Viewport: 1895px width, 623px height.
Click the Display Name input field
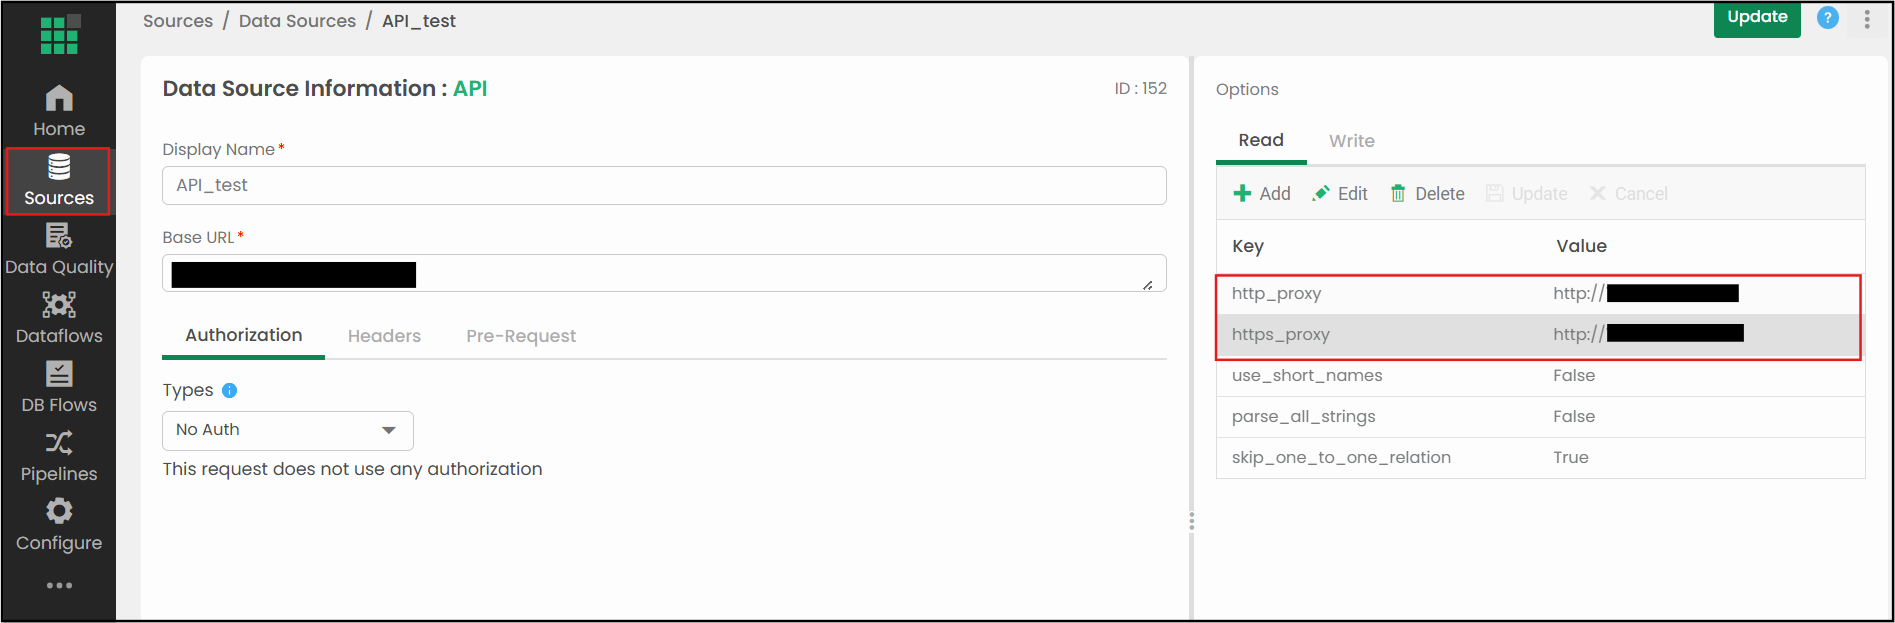pyautogui.click(x=664, y=186)
